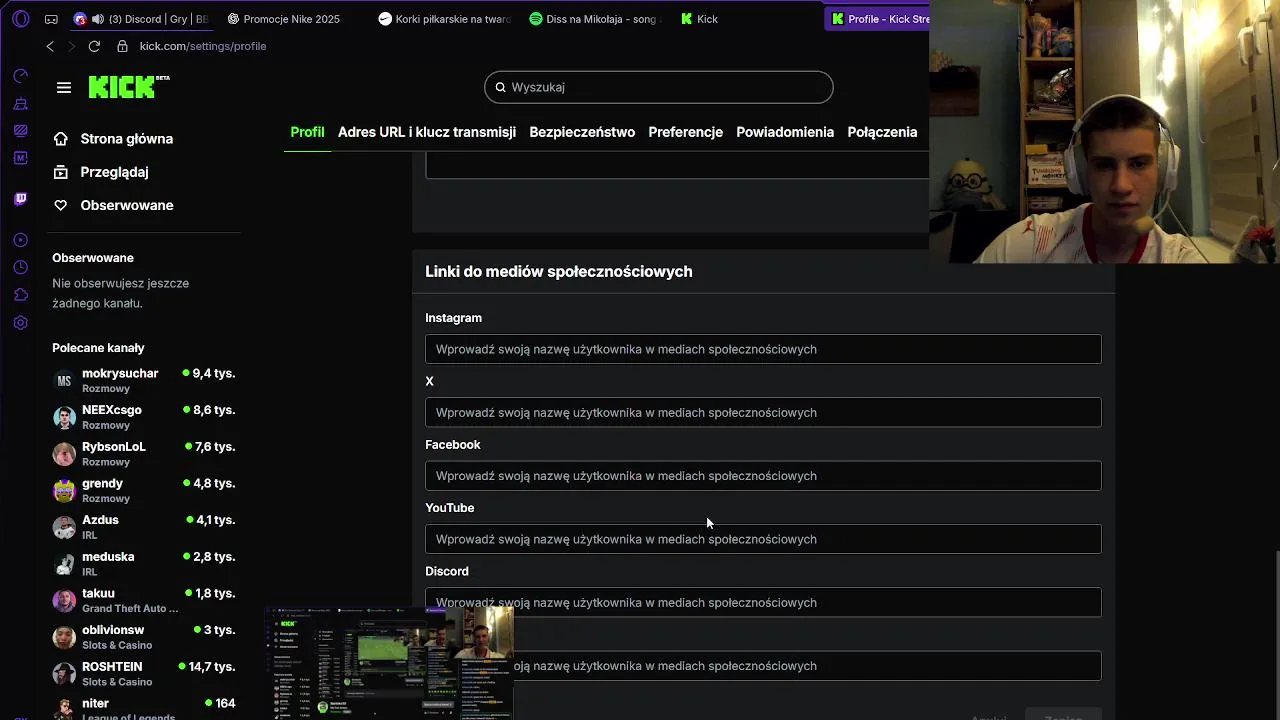
Task: Open Obserwowane next to the heart icon
Action: click(x=127, y=205)
